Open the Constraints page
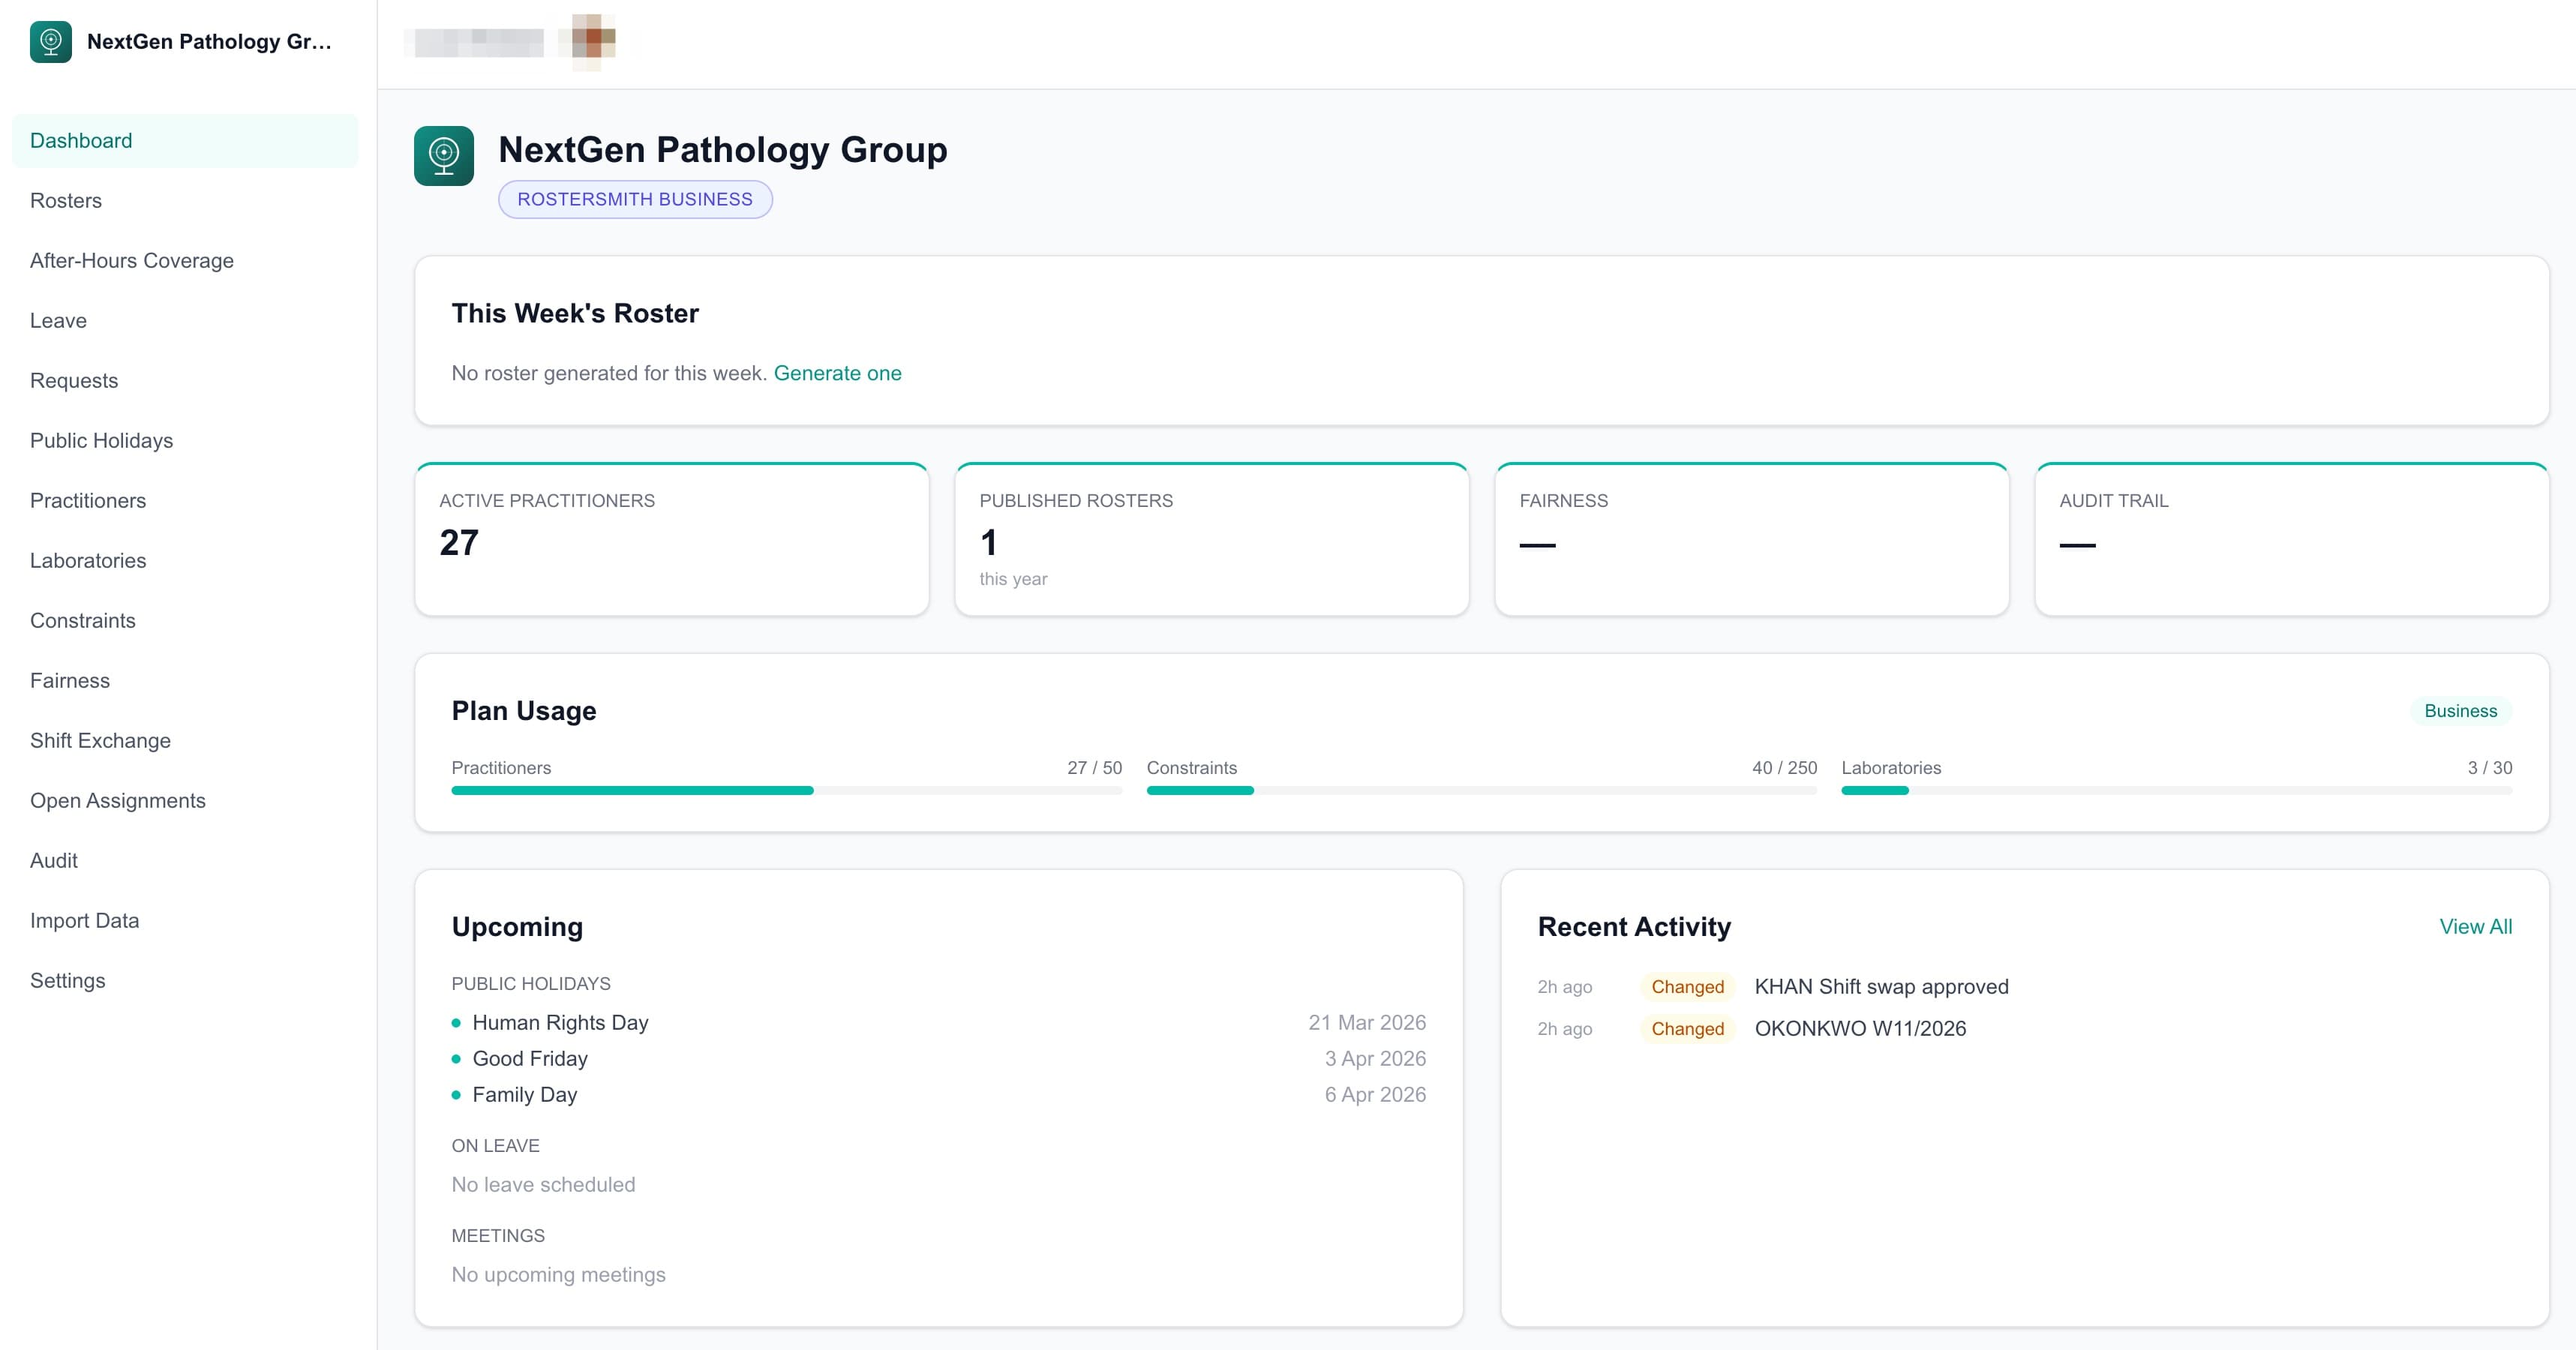The image size is (2576, 1350). coord(83,620)
